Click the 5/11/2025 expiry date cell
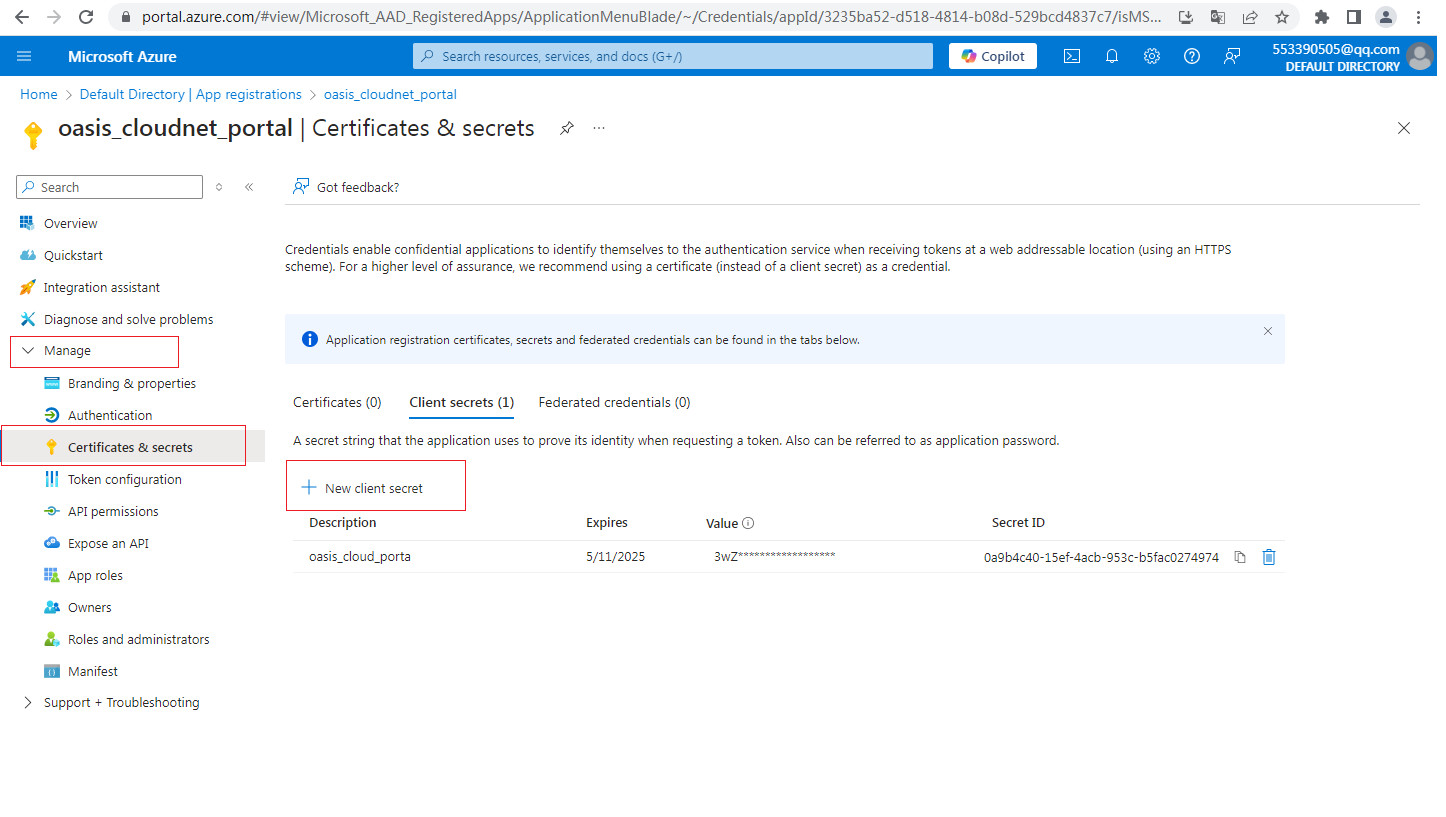The height and width of the screenshot is (817, 1446). tap(616, 557)
